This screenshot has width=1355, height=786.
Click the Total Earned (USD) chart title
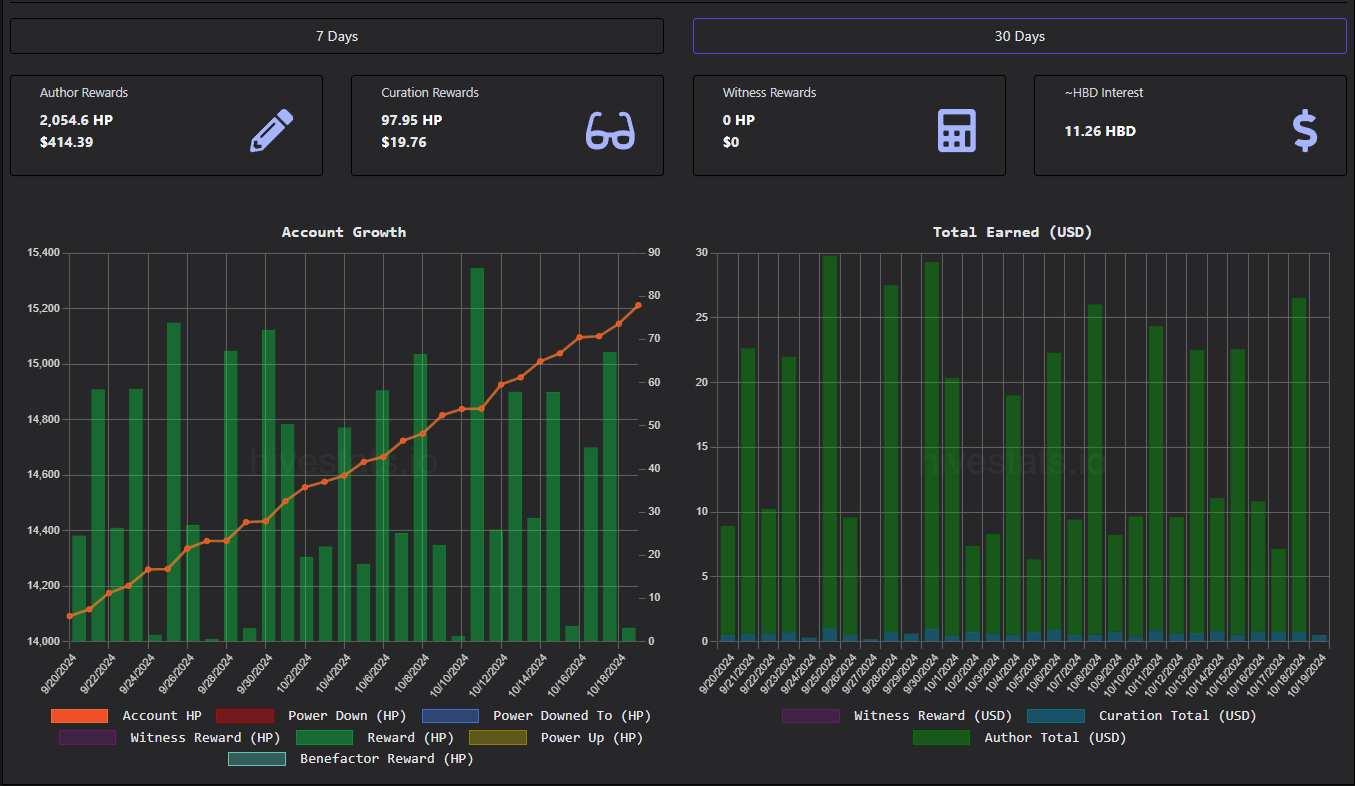pyautogui.click(x=1012, y=232)
